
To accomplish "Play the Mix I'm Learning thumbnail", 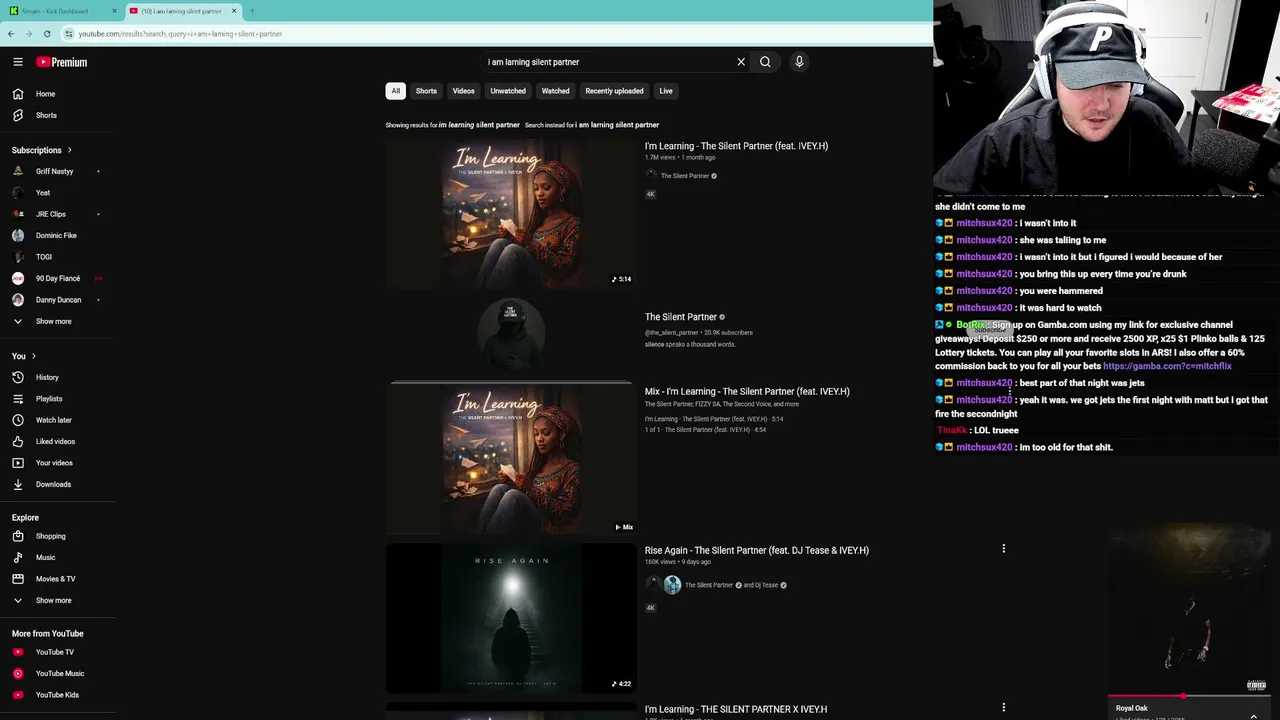I will (511, 459).
